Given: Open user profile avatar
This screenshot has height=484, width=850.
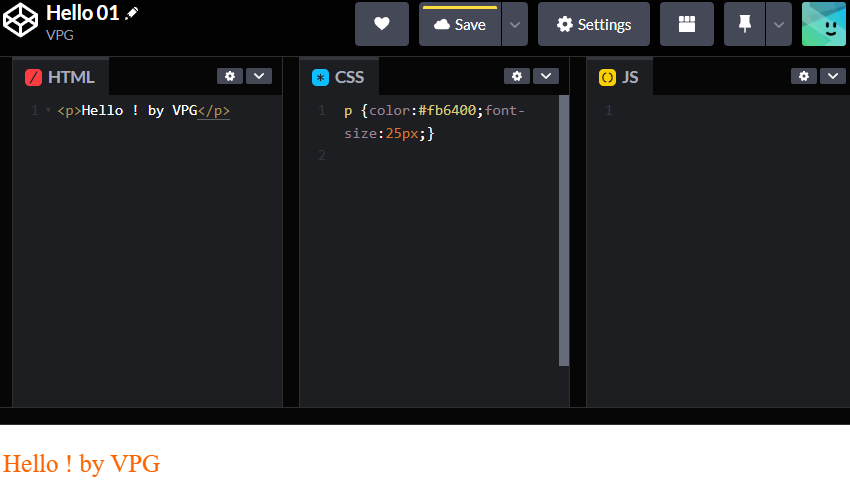Looking at the screenshot, I should tap(824, 24).
